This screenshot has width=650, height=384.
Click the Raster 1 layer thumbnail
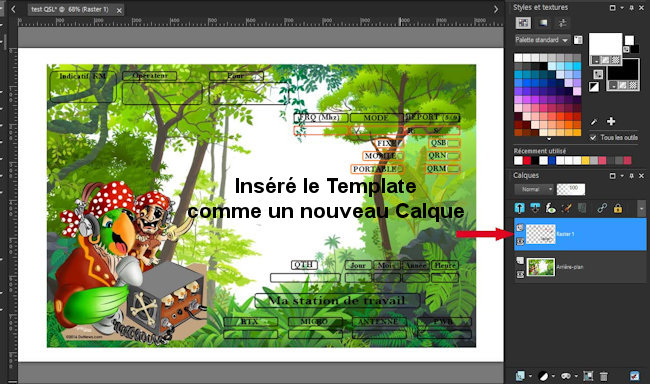[x=541, y=234]
